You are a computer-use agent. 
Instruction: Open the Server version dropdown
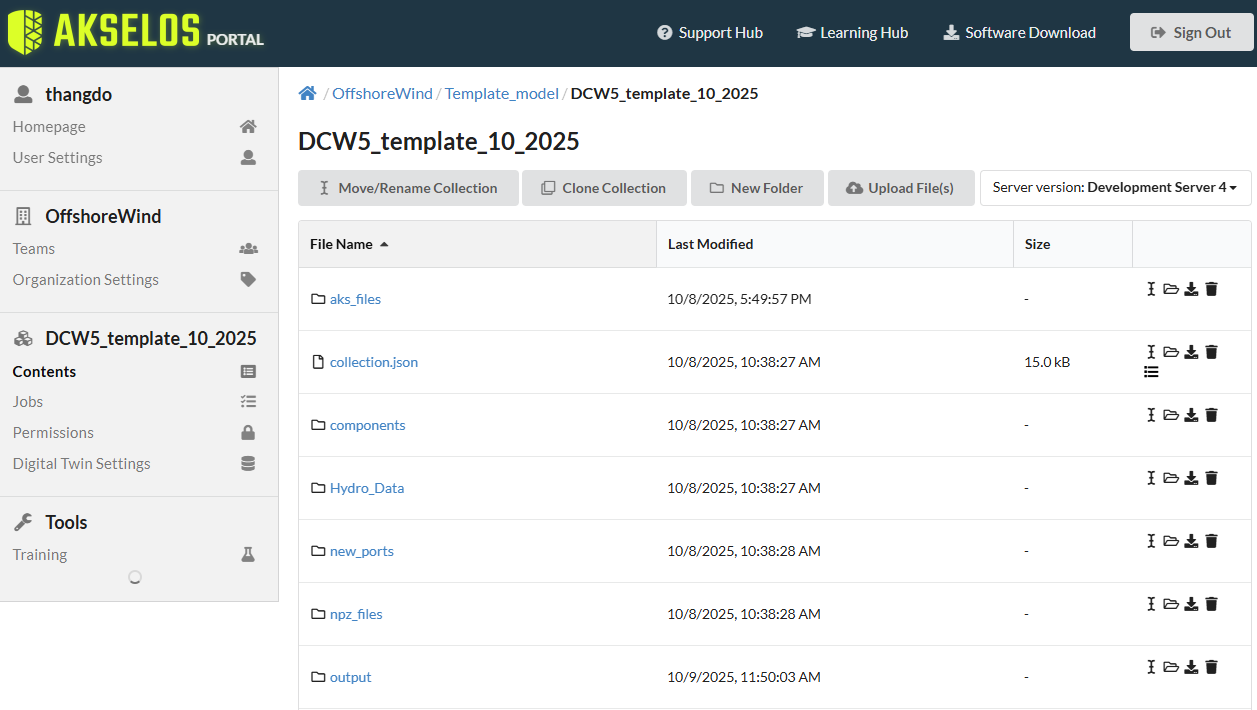1115,188
